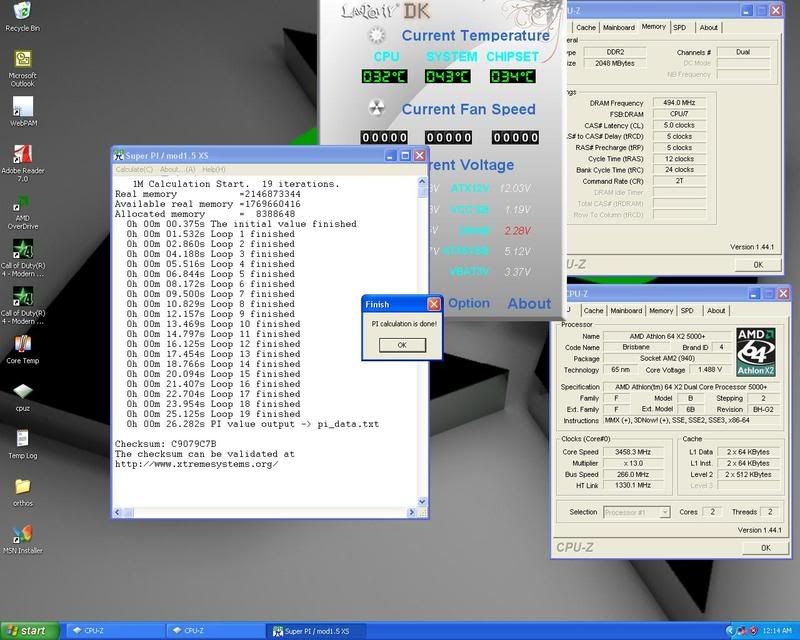800x640 pixels.
Task: Open the Calculate menu in Super PI
Action: click(133, 170)
